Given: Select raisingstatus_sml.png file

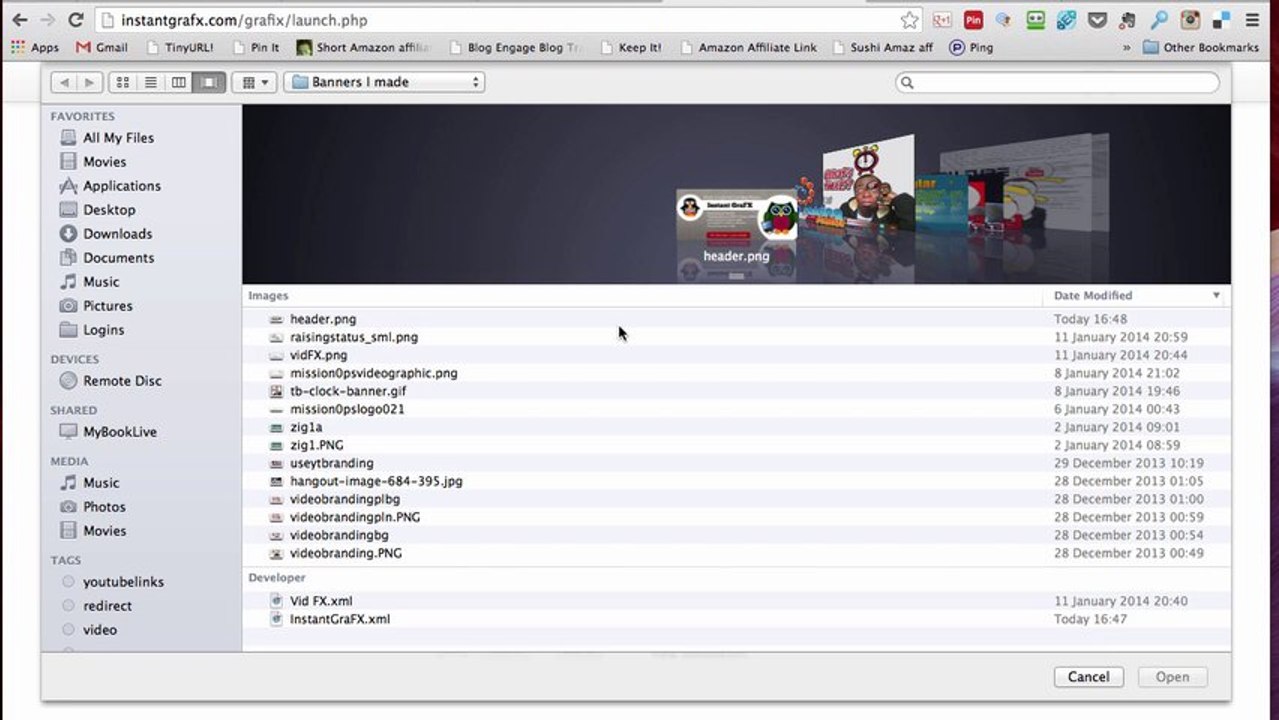Looking at the screenshot, I should pos(736,337).
